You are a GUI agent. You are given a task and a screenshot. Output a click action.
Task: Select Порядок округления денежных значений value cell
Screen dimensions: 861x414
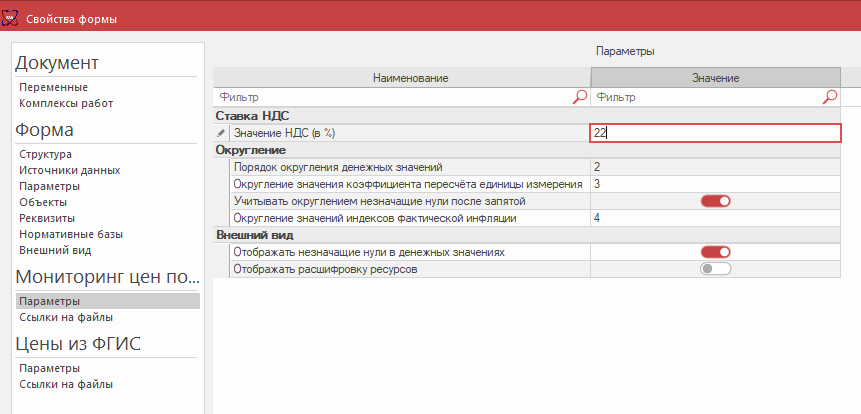[715, 167]
